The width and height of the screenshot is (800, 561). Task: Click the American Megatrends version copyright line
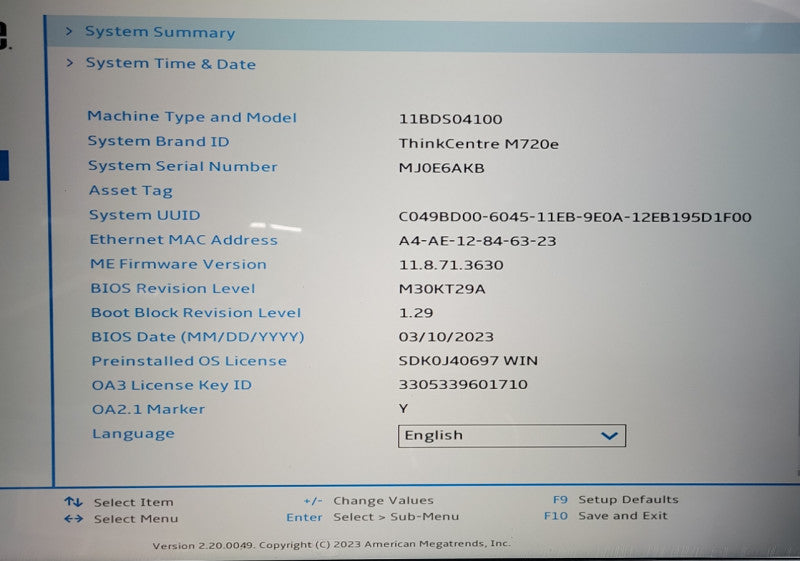331,544
